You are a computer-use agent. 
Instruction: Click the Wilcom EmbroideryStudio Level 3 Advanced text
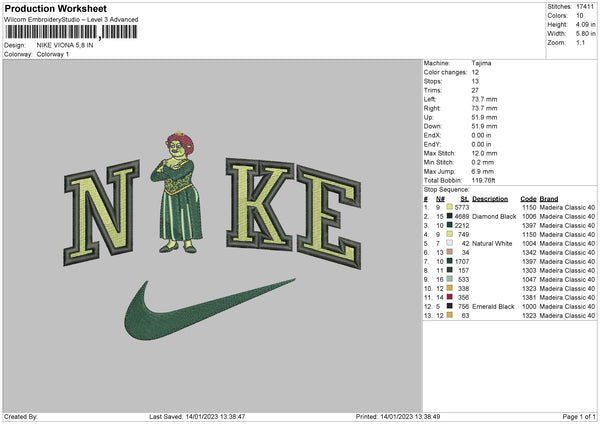click(71, 20)
